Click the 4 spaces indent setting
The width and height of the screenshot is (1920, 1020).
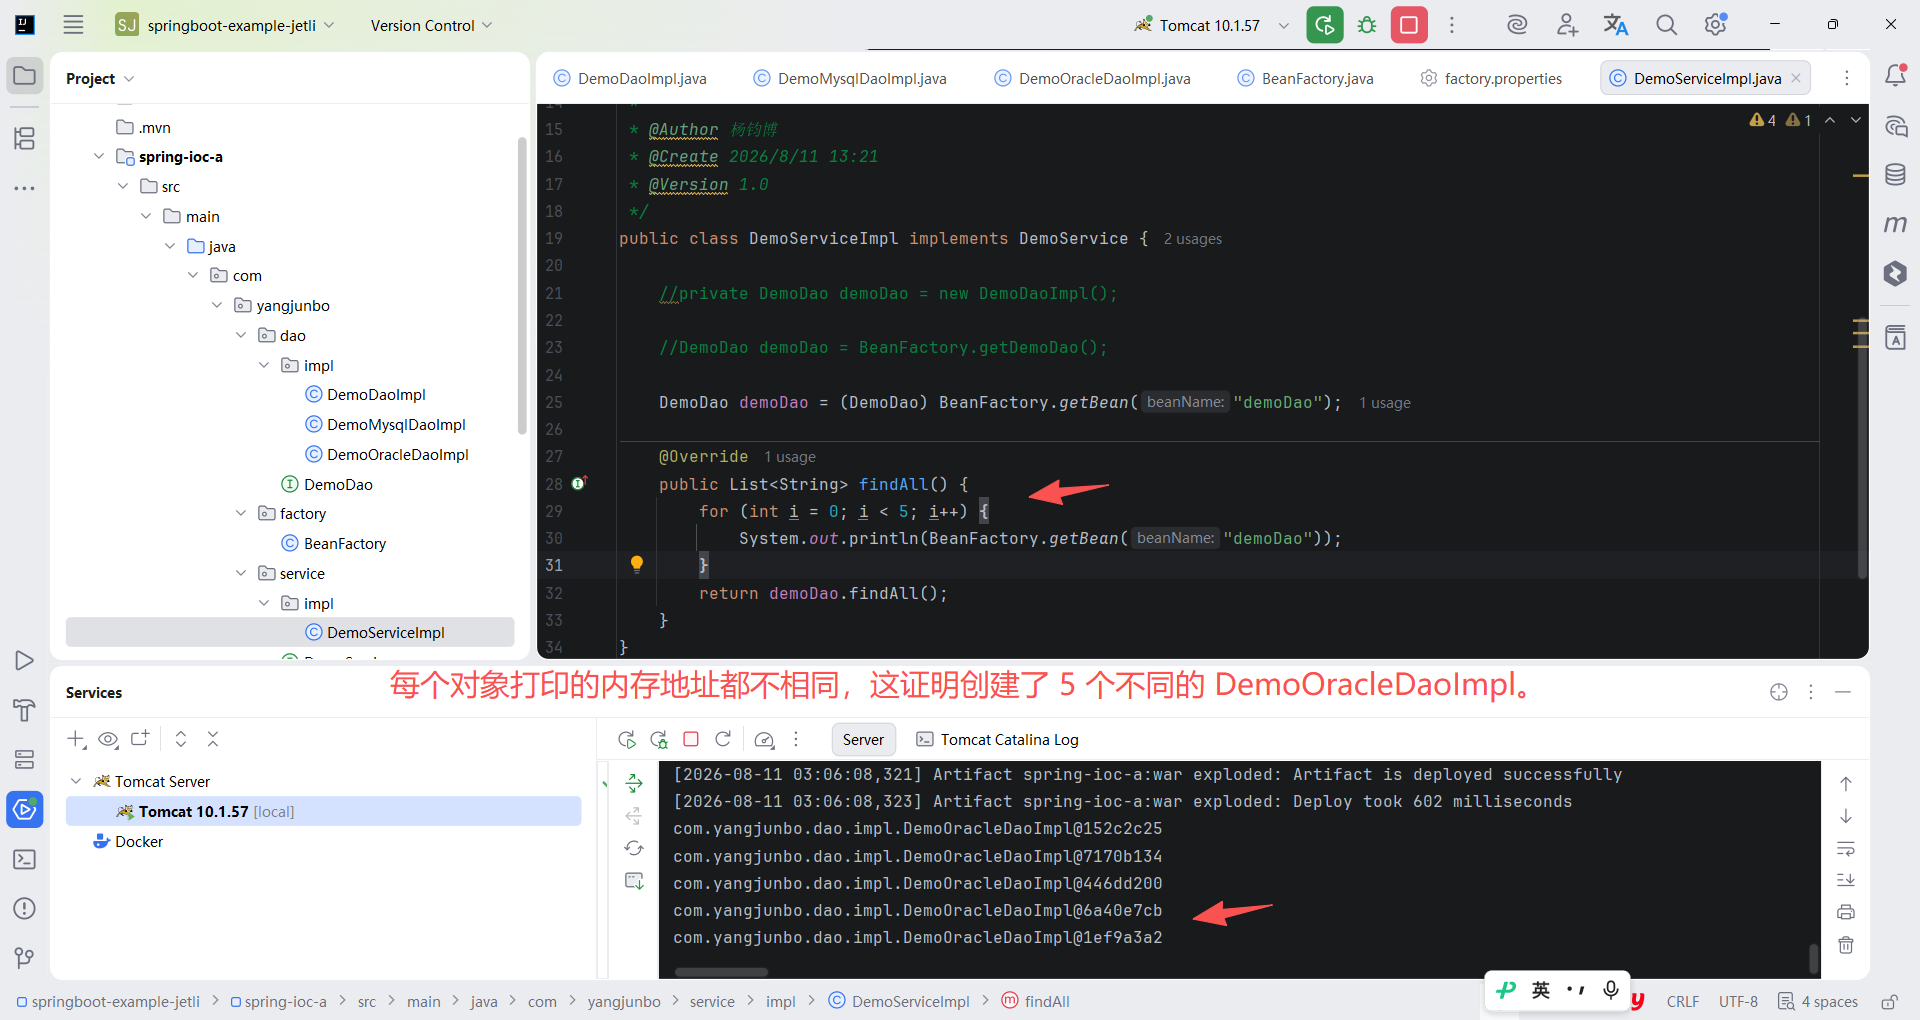pos(1818,1001)
